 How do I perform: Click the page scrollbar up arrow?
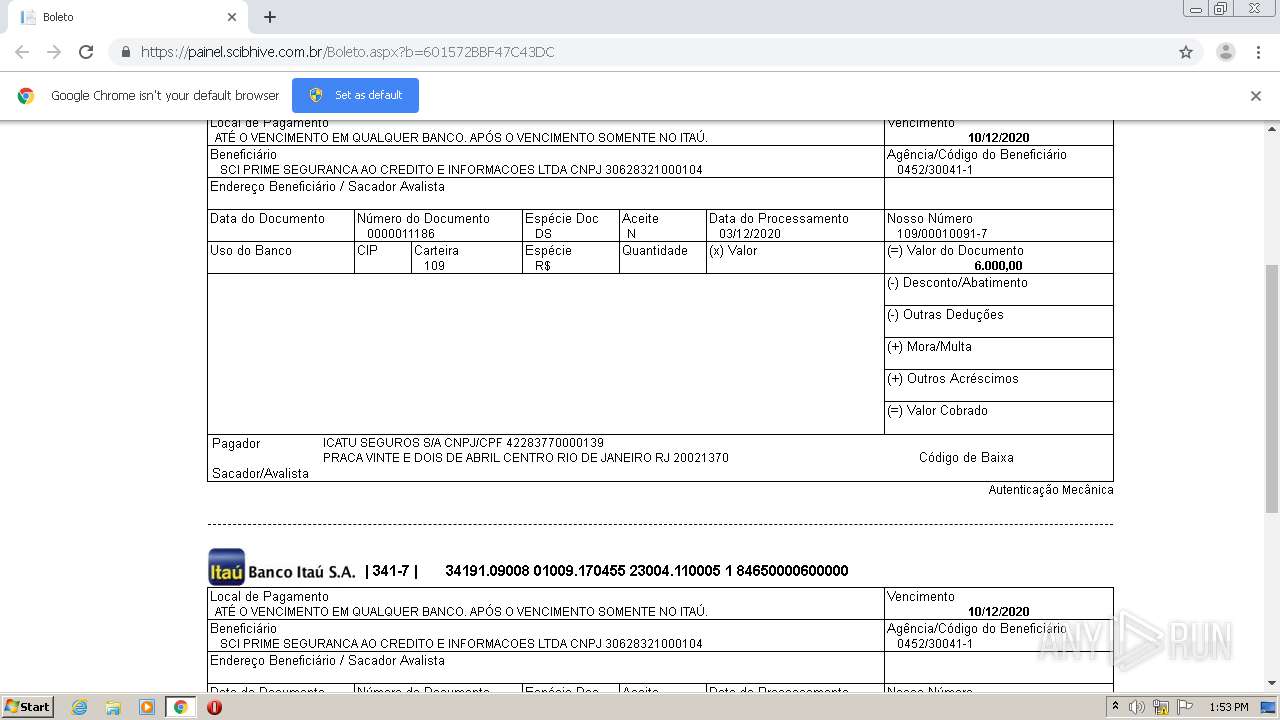[x=1272, y=128]
